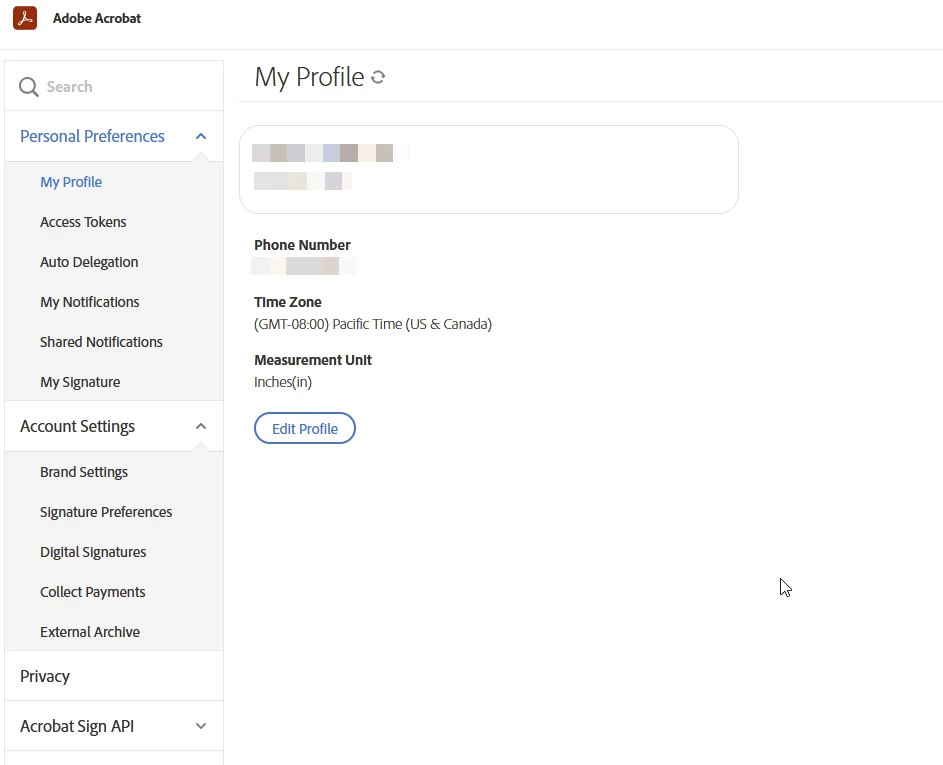Open External Archive settings

tap(90, 632)
